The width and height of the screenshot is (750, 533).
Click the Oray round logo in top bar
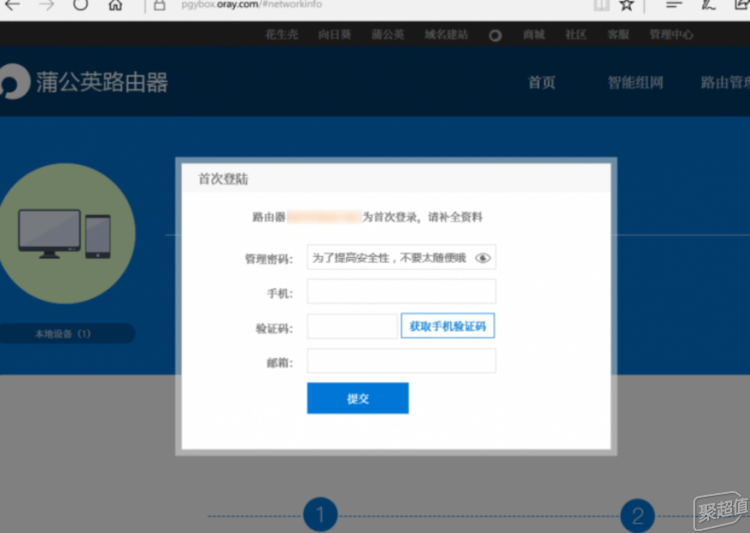[x=495, y=35]
